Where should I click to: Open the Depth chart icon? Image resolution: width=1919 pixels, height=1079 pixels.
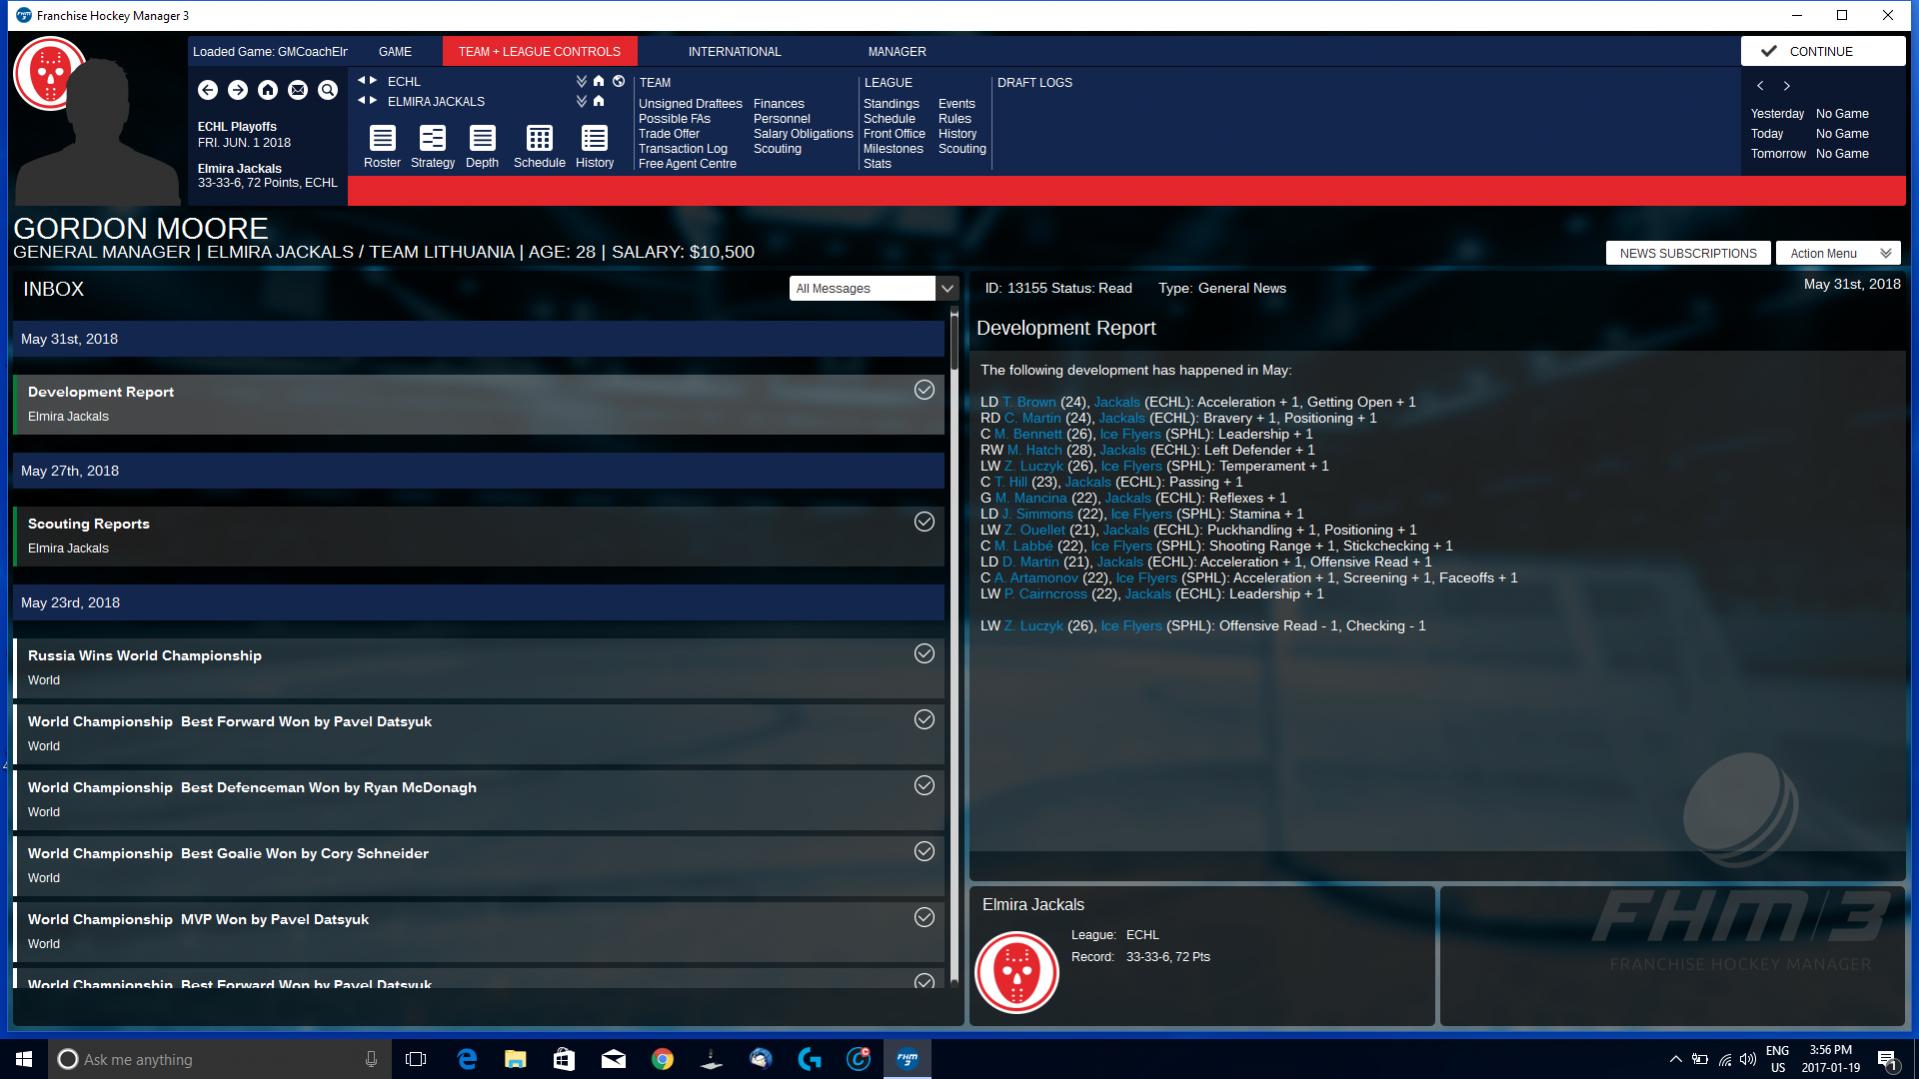coord(482,146)
